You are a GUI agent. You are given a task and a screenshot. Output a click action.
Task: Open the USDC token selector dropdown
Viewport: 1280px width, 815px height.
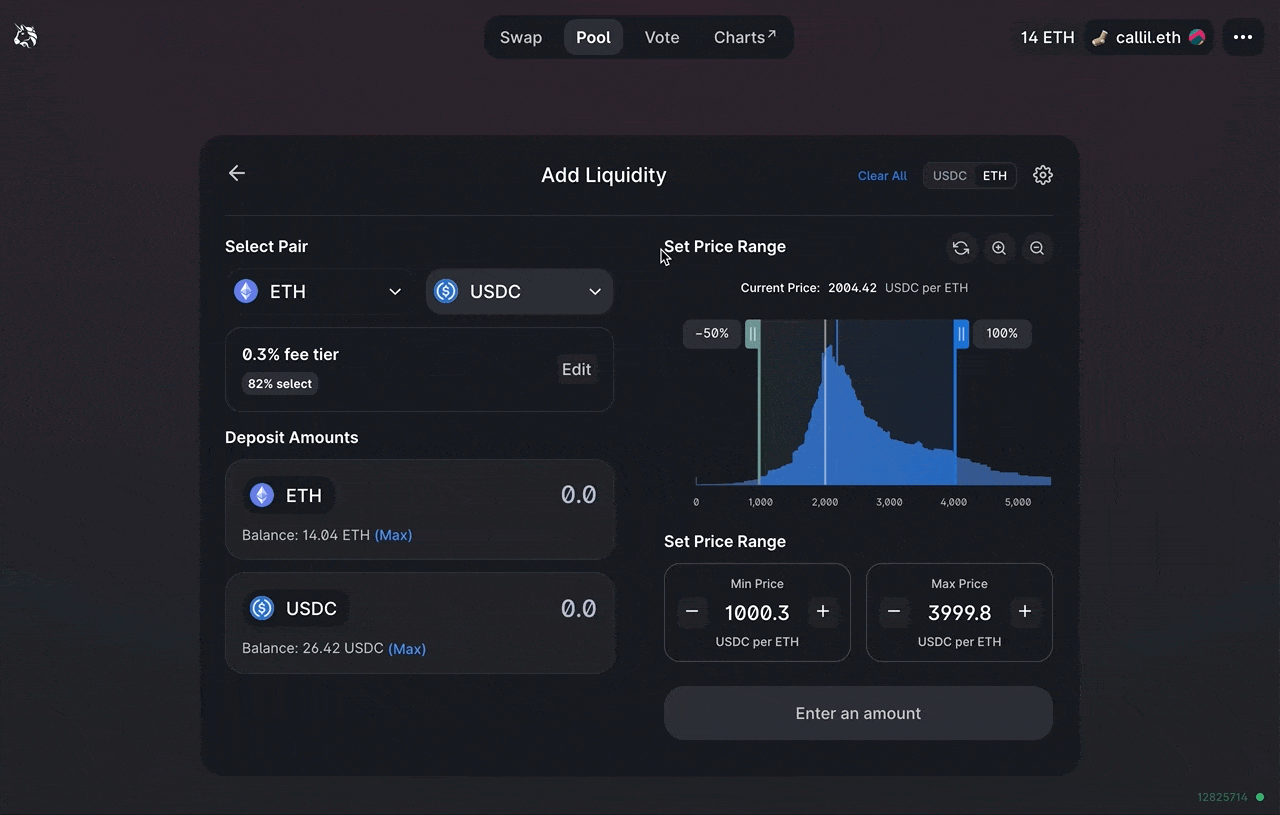(519, 292)
